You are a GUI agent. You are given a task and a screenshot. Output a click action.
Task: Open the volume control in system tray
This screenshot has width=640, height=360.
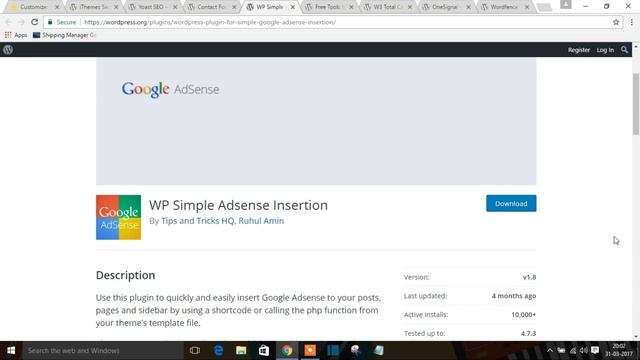pos(584,350)
